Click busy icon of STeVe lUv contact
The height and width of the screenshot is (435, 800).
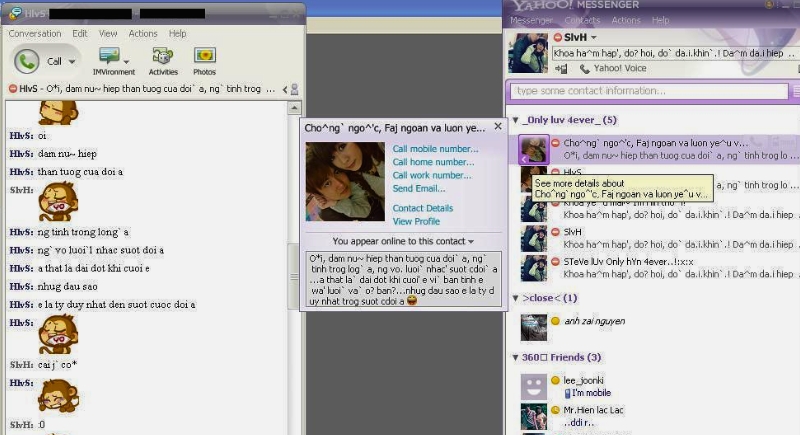[556, 262]
